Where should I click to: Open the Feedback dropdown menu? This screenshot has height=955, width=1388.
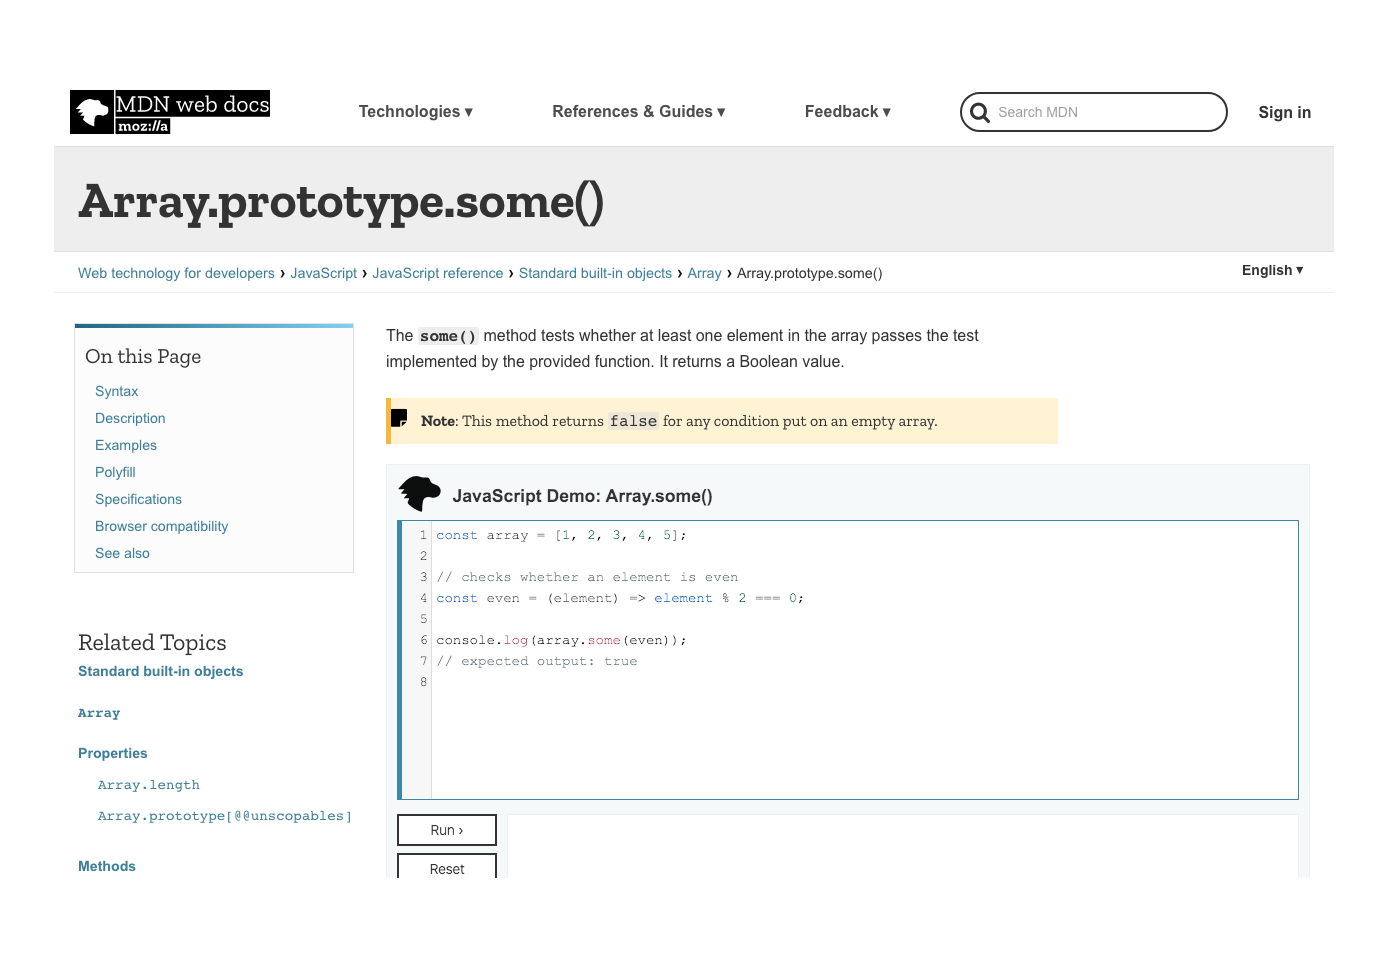click(x=848, y=112)
